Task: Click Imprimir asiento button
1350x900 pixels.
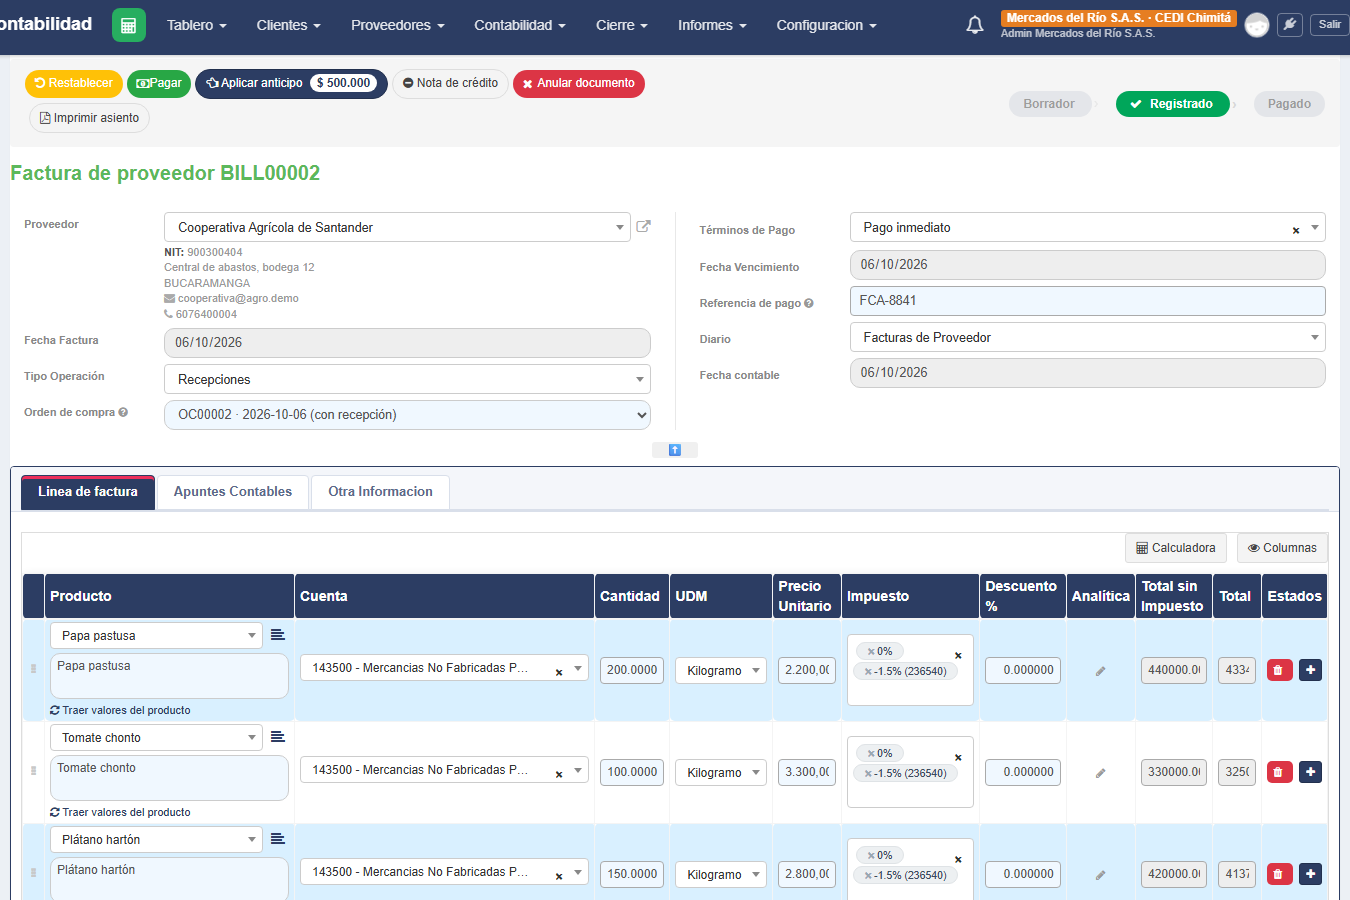Action: point(89,118)
